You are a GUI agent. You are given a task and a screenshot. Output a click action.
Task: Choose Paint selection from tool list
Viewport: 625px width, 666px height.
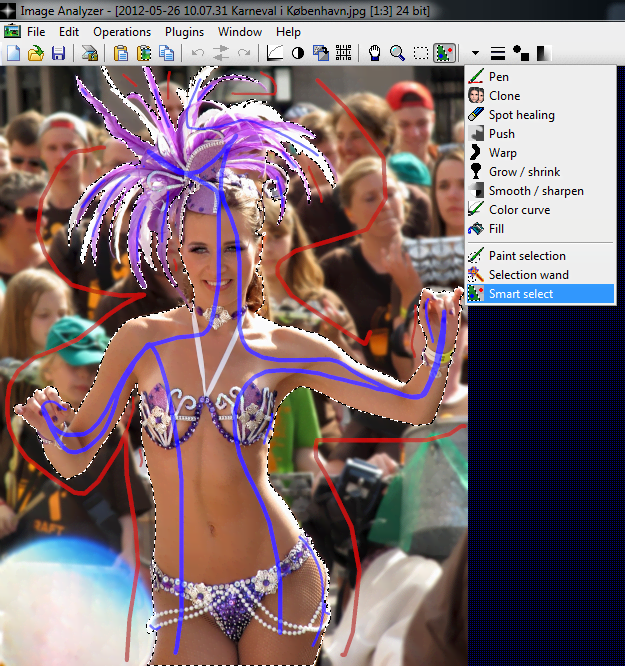point(526,256)
